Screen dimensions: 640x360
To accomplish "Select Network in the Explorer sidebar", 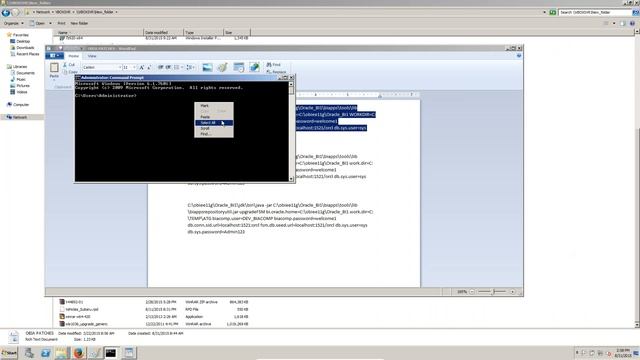I will (x=17, y=117).
